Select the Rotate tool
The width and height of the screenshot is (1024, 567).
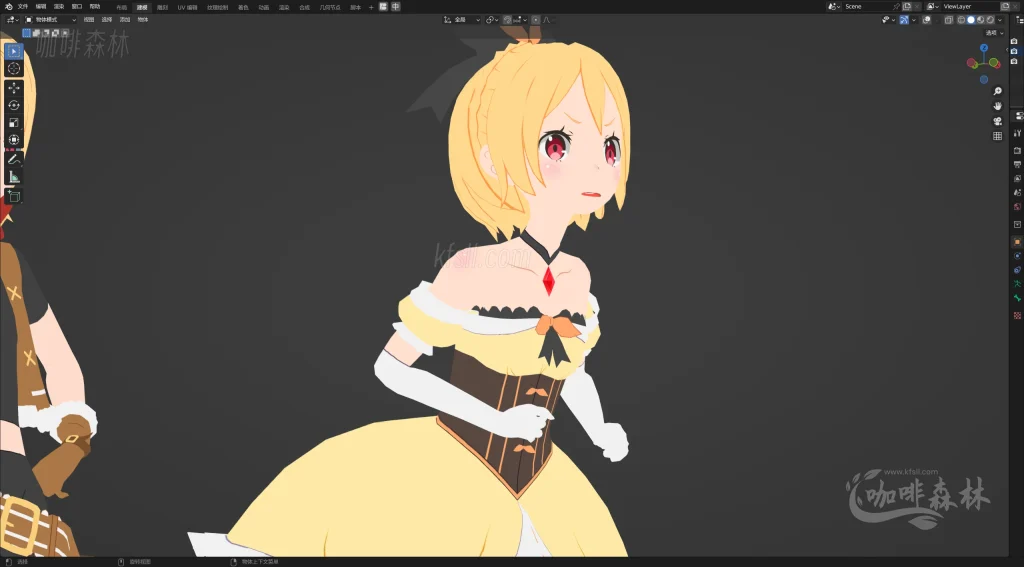14,105
